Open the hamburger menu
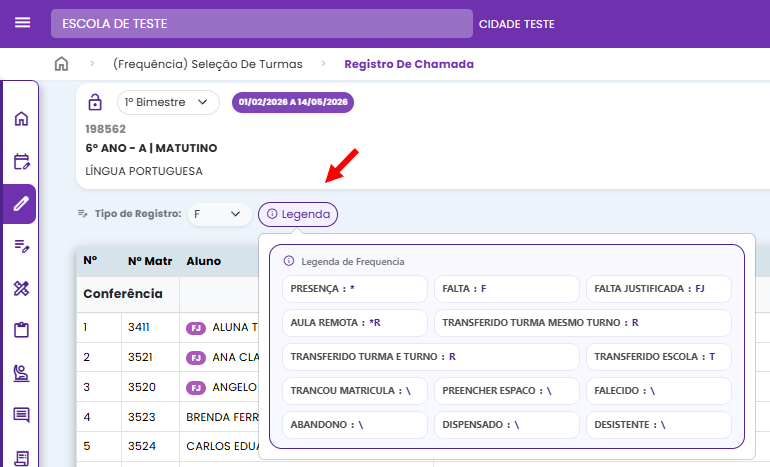 (x=23, y=23)
